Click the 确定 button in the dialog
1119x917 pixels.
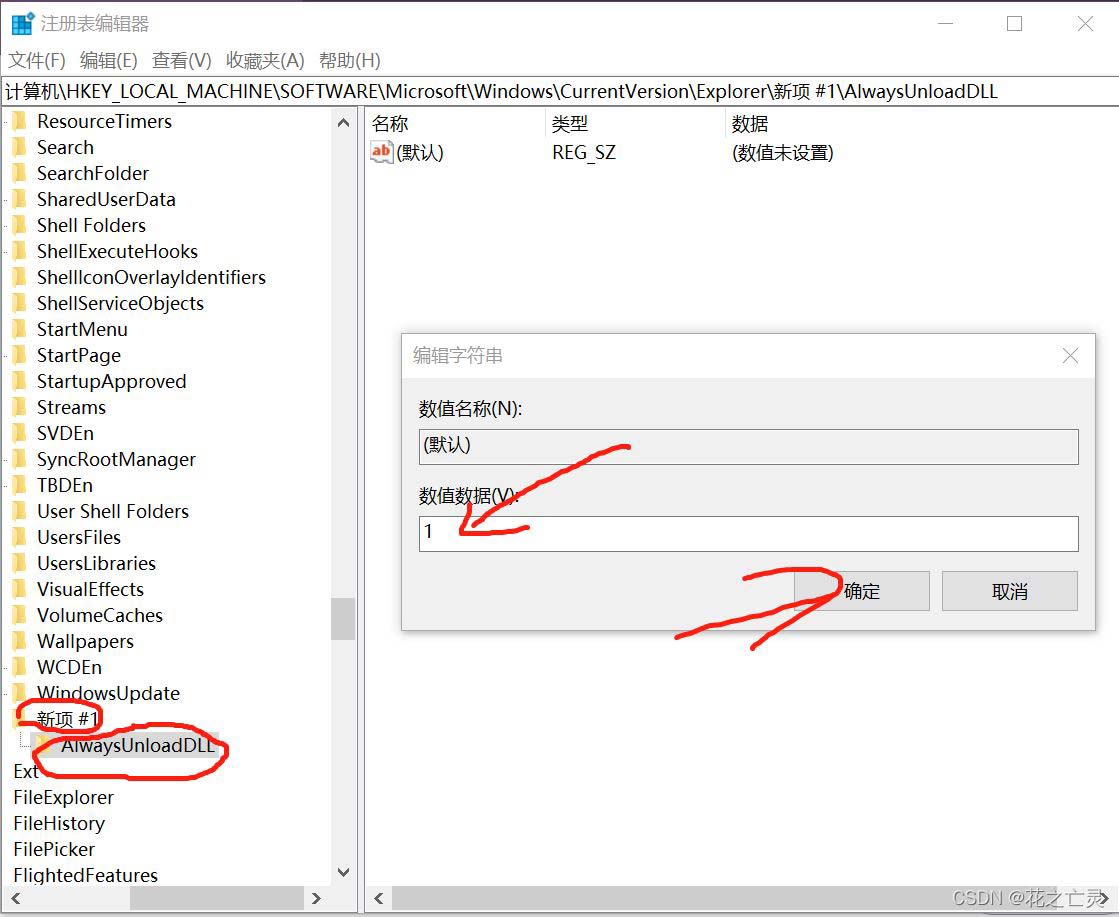pyautogui.click(x=862, y=591)
